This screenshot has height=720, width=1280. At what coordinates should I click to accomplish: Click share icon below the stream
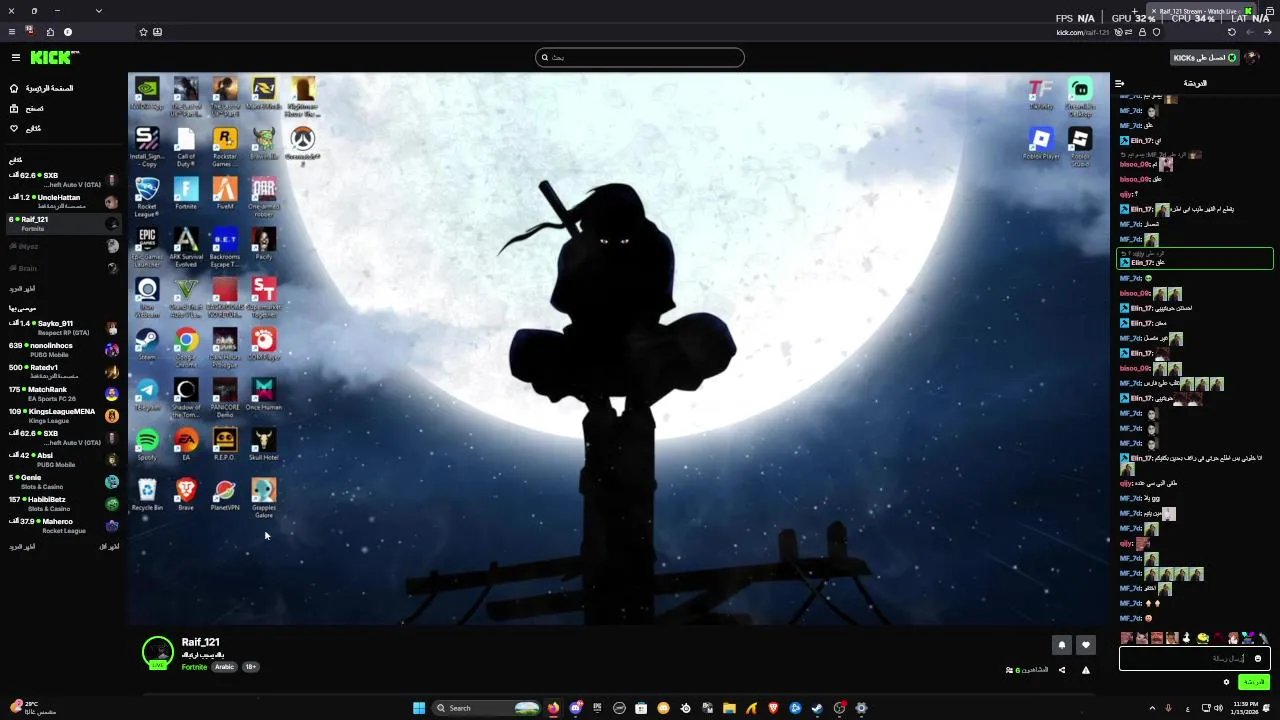[x=1062, y=670]
